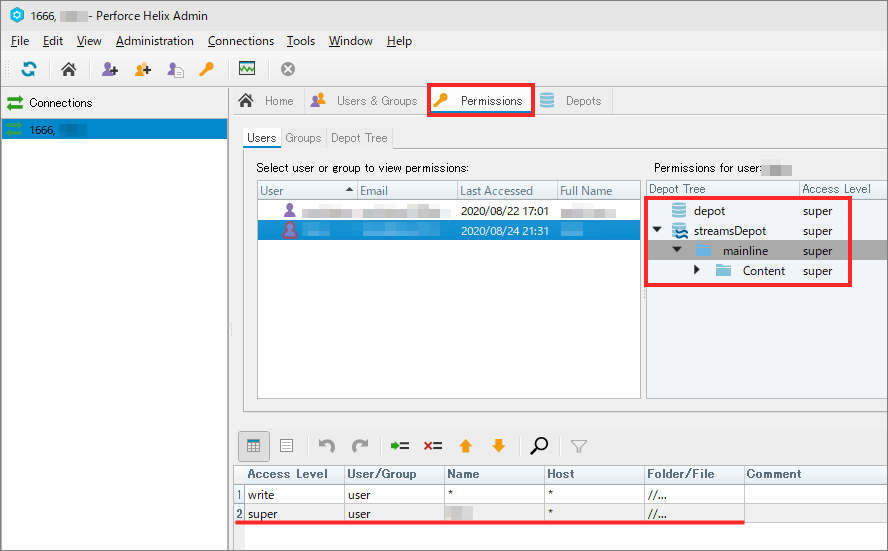Click the Perforce Helix Admin title icon
888x551 pixels.
click(17, 15)
